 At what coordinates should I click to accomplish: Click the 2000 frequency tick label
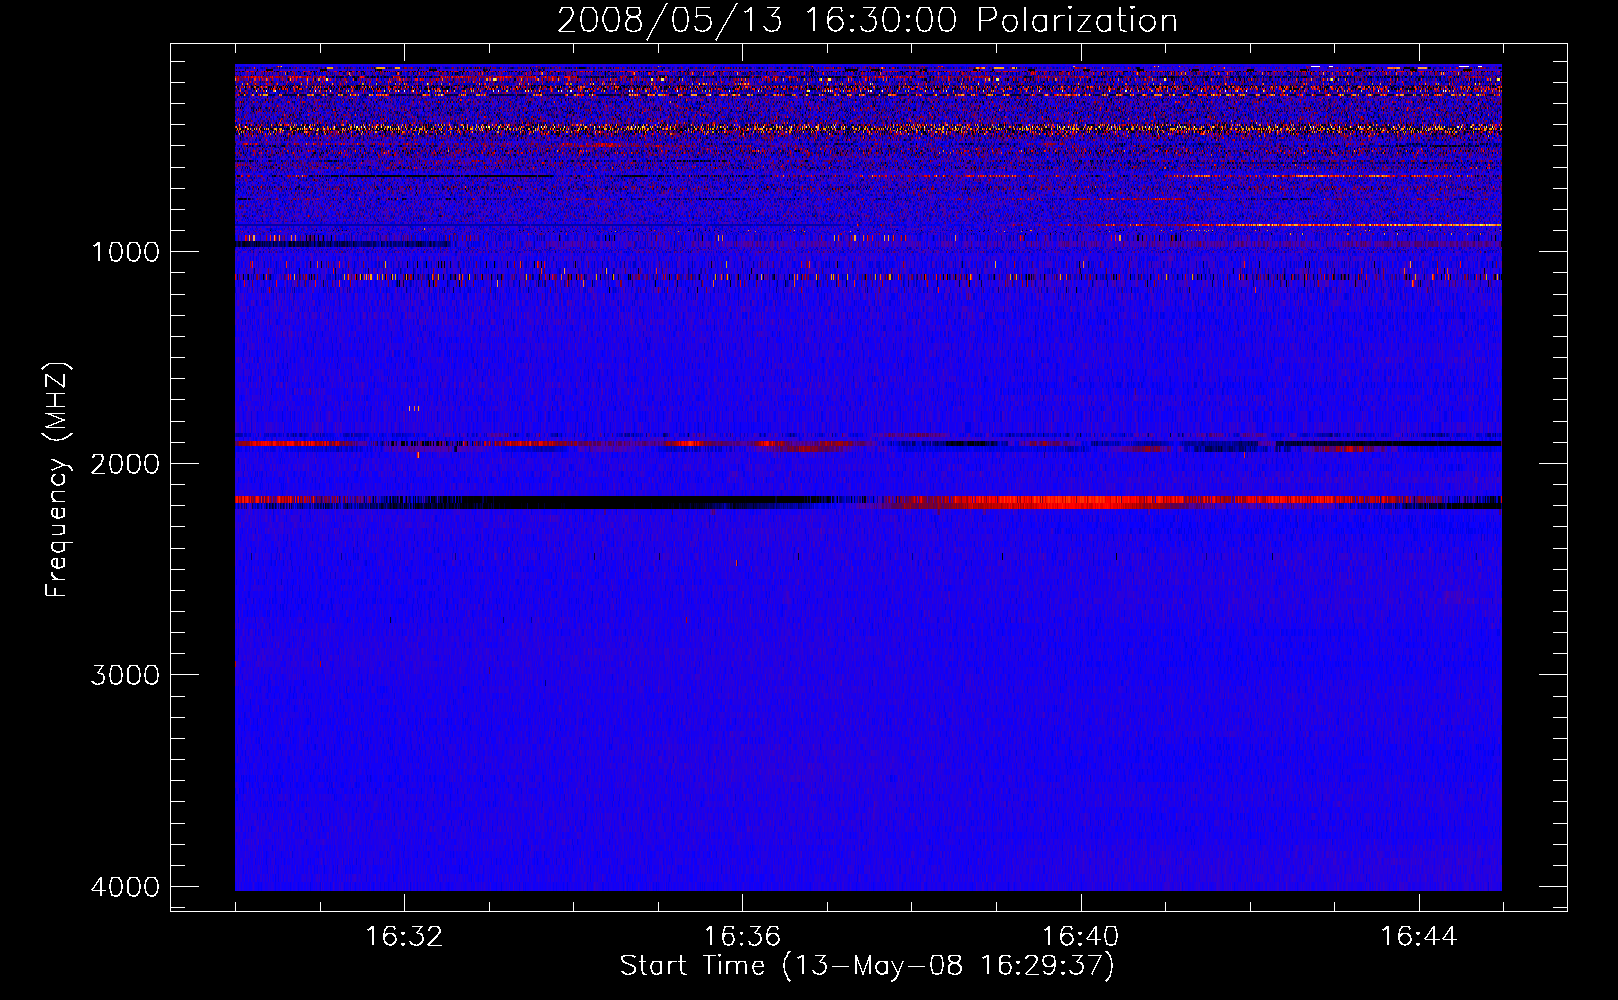coord(125,463)
